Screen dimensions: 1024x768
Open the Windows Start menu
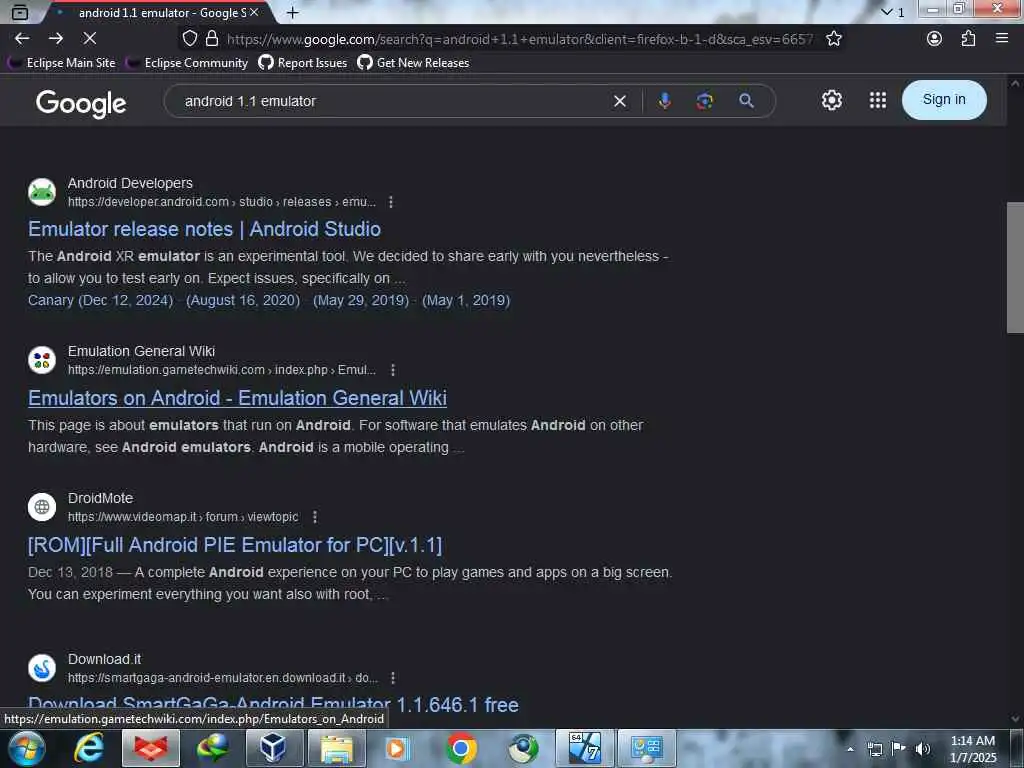pos(26,748)
